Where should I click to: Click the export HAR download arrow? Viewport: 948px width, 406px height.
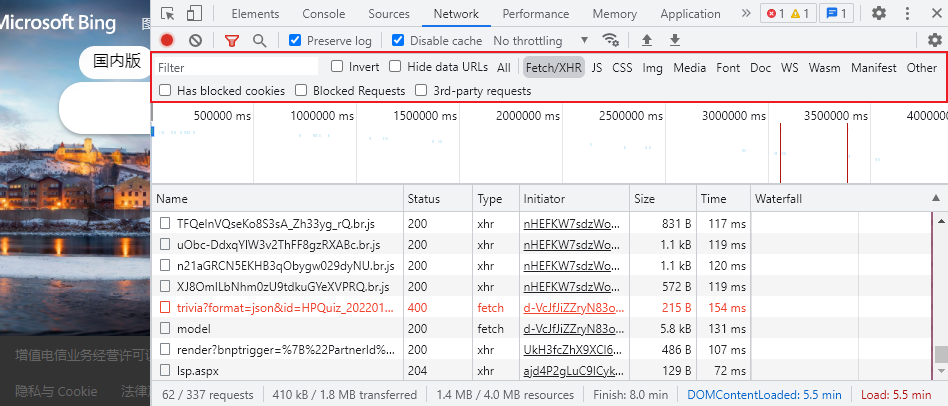(675, 40)
